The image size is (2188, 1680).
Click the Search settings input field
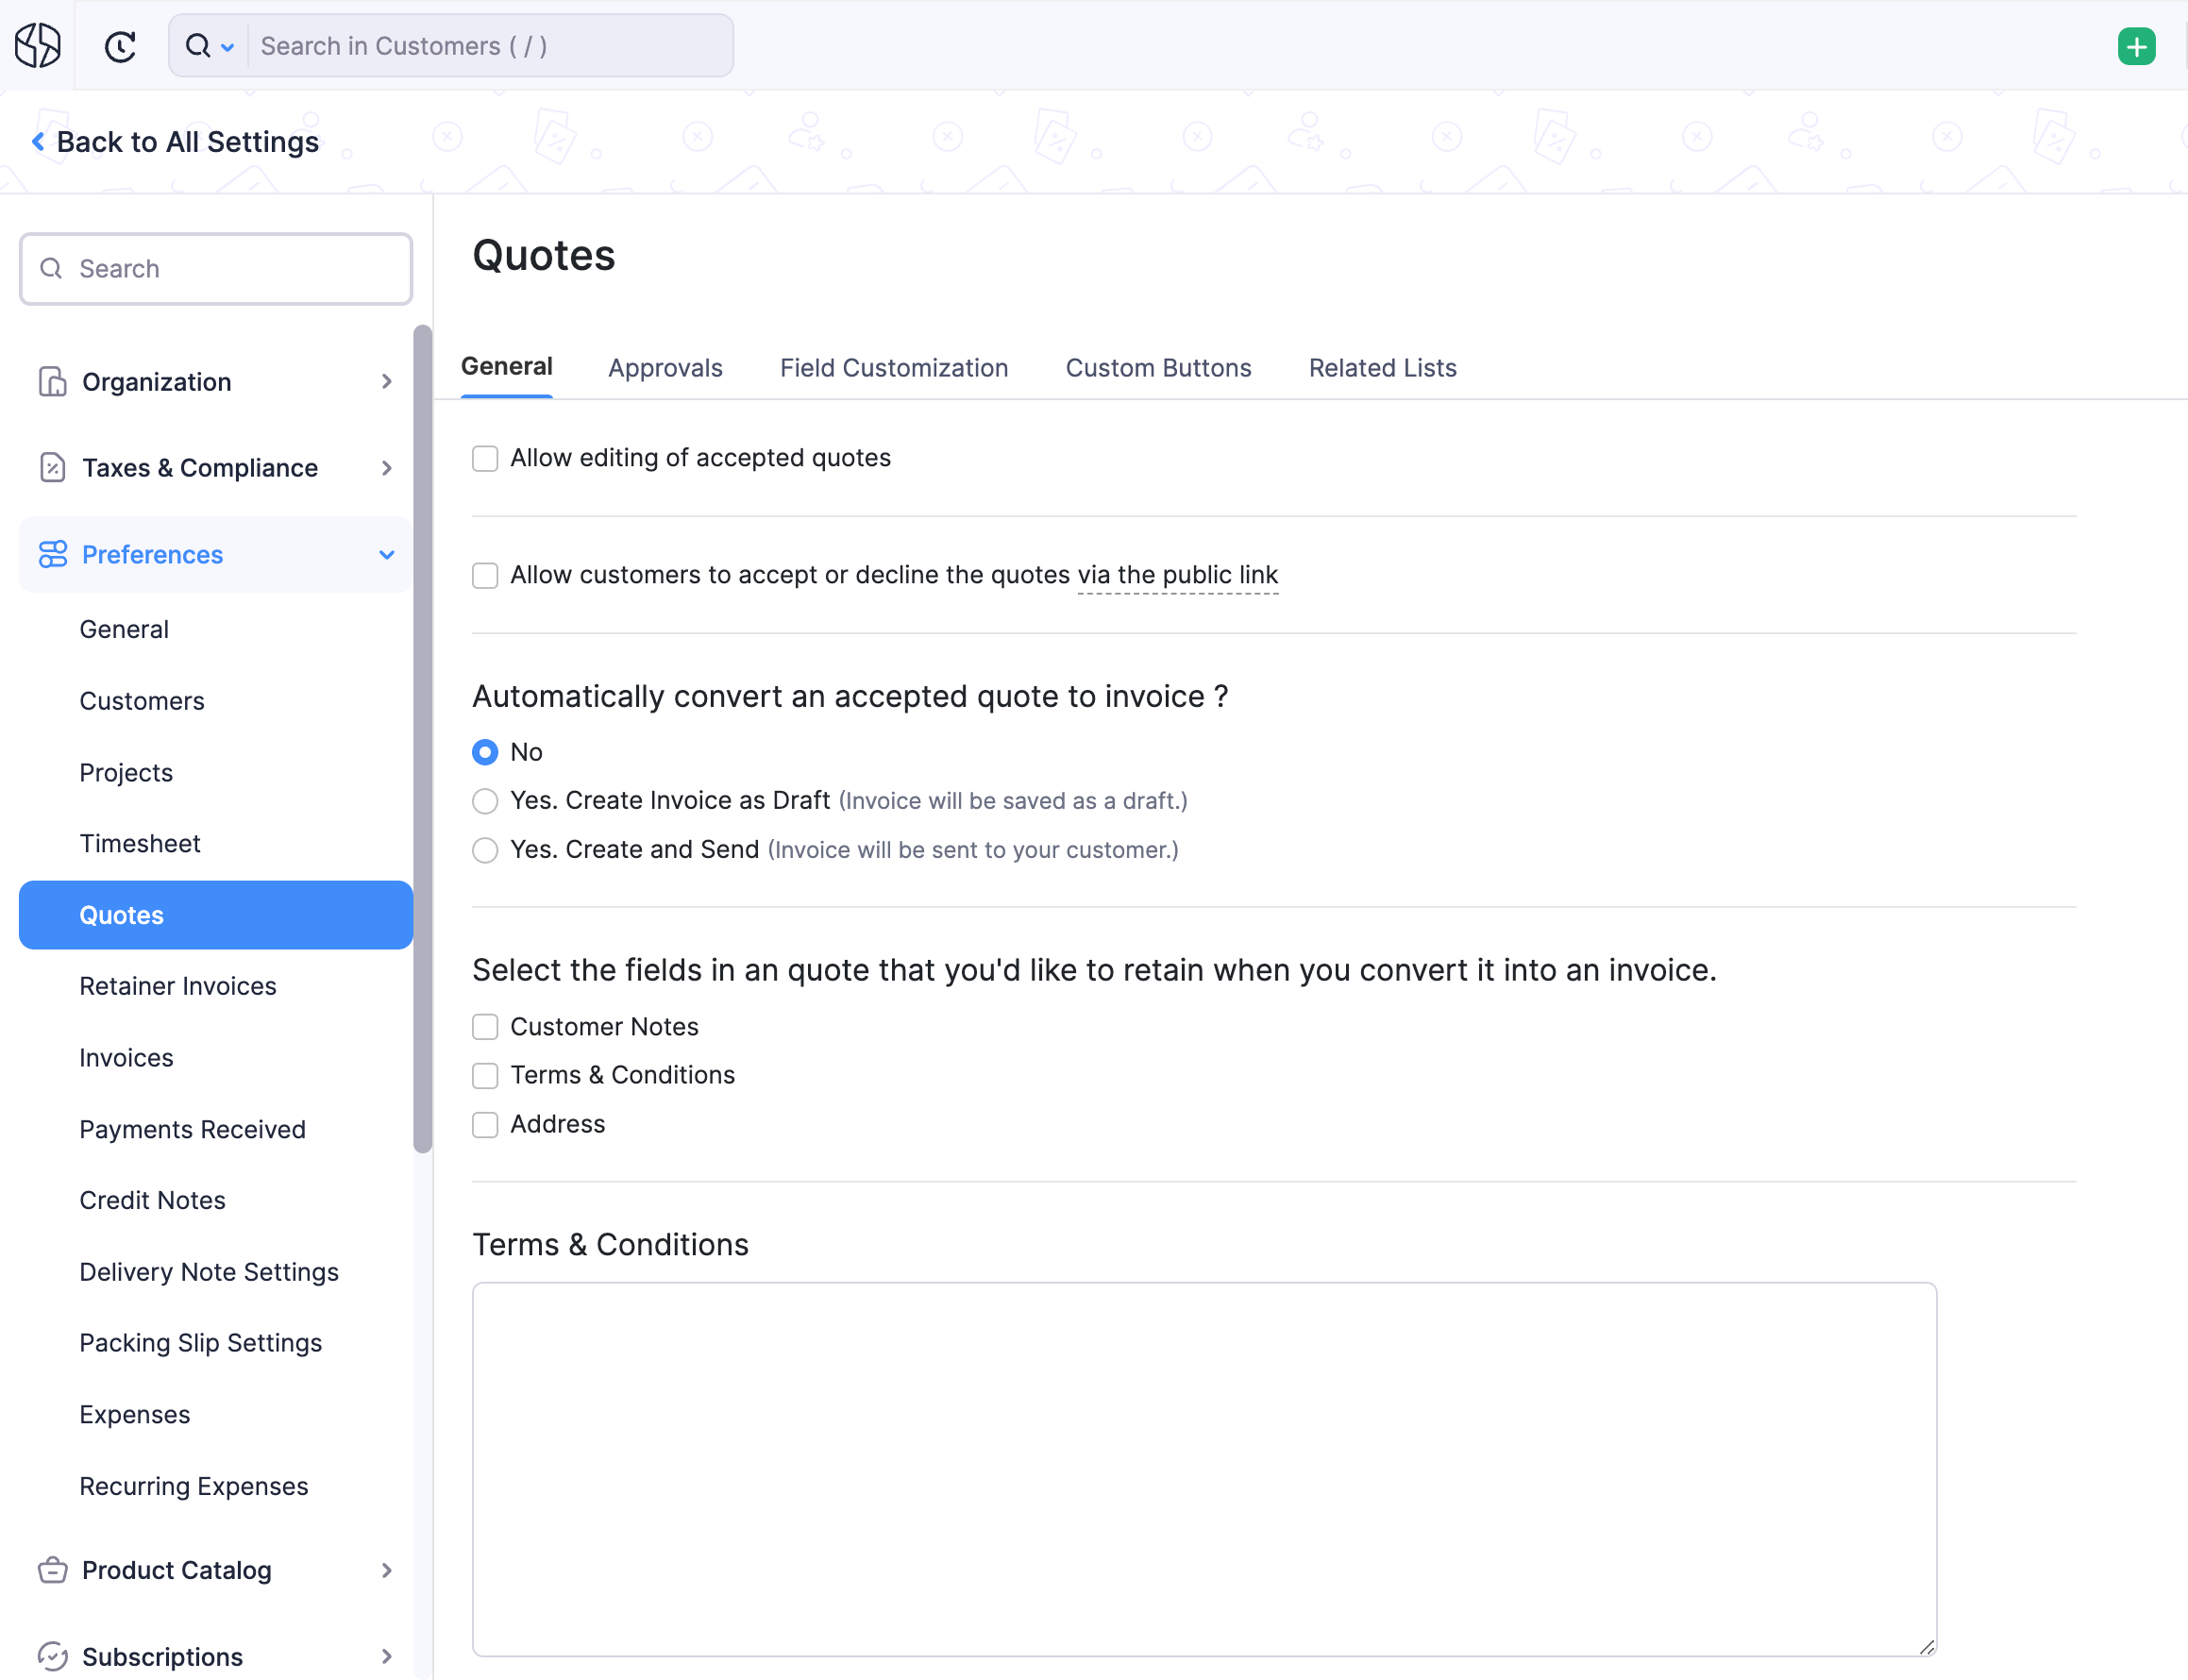click(215, 266)
